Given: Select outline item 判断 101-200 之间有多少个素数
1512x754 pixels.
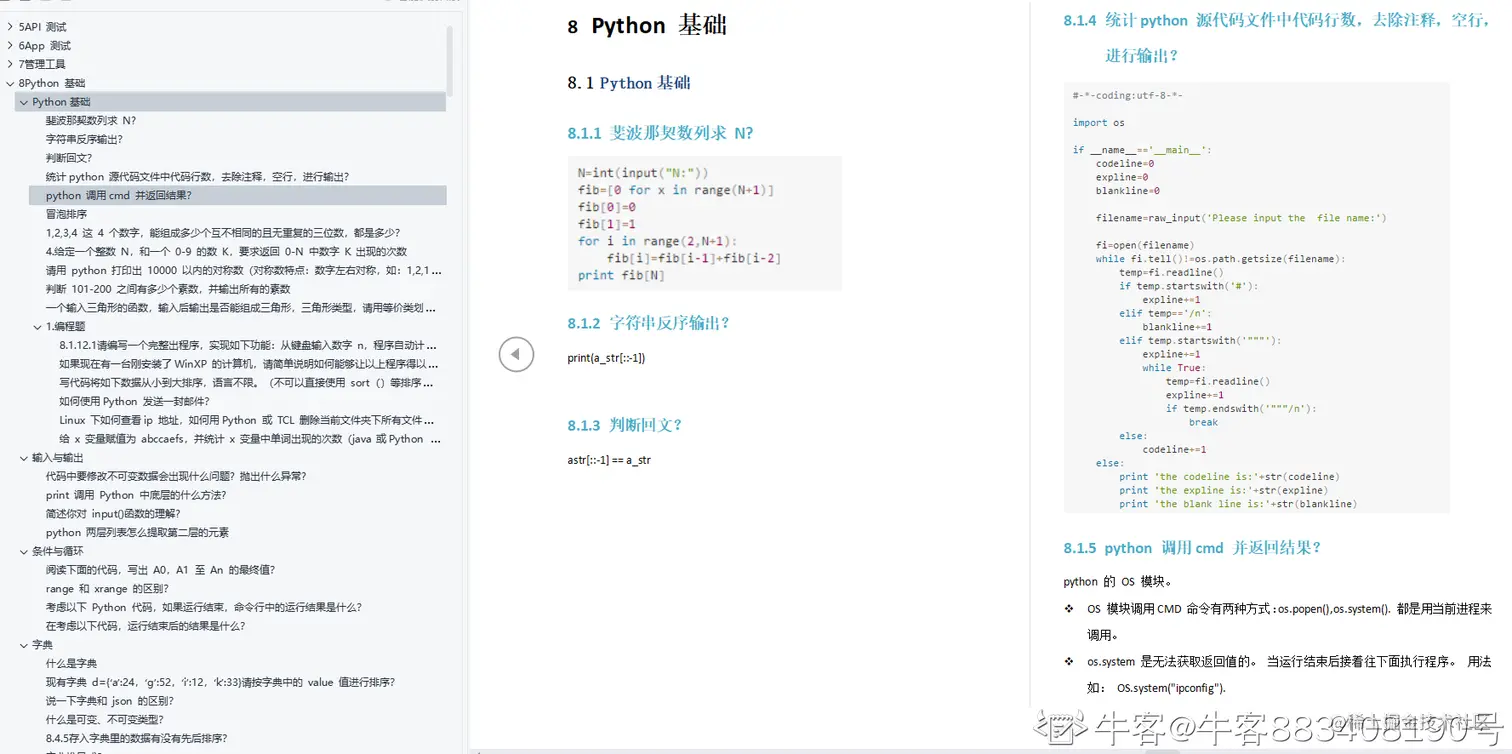Looking at the screenshot, I should click(x=168, y=289).
